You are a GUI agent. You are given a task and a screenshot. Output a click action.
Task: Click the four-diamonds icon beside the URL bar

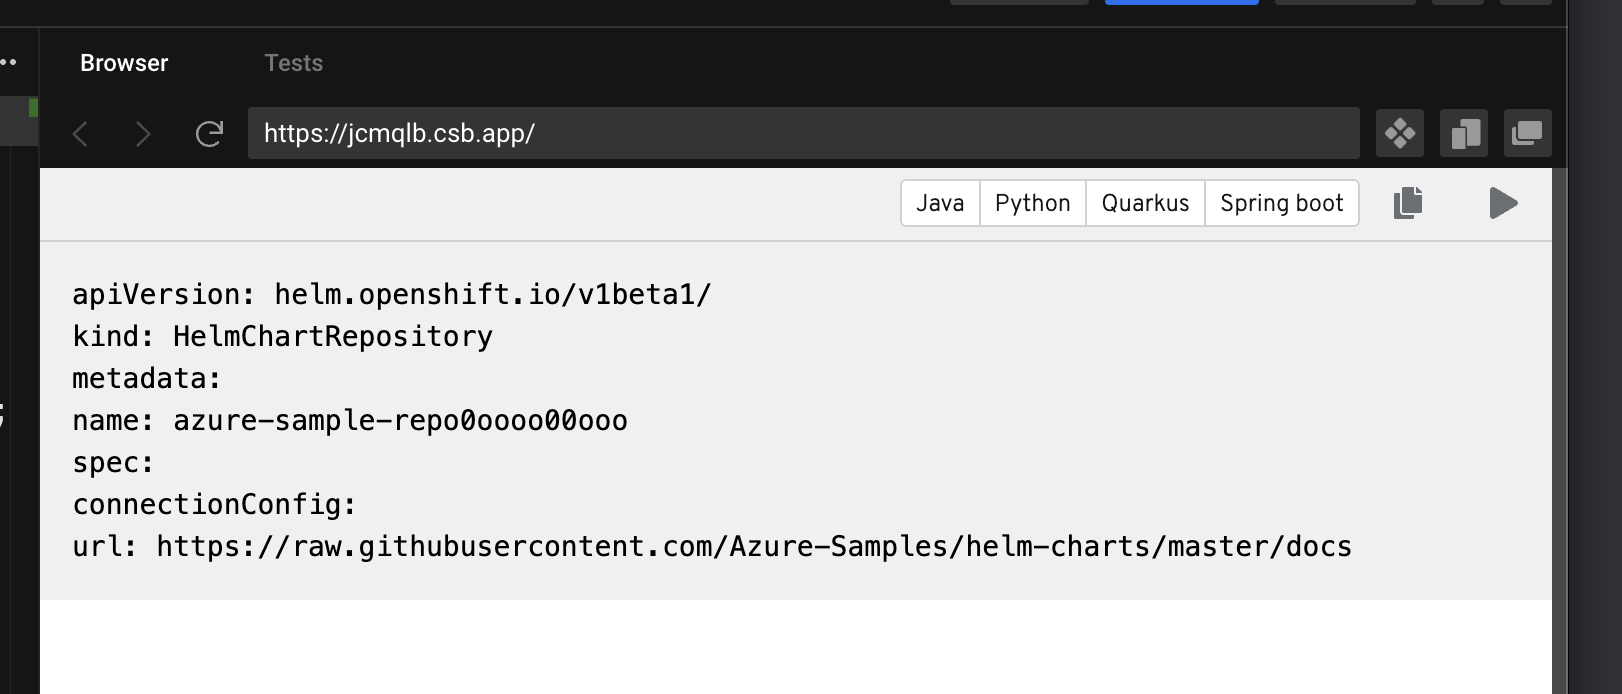pos(1399,133)
